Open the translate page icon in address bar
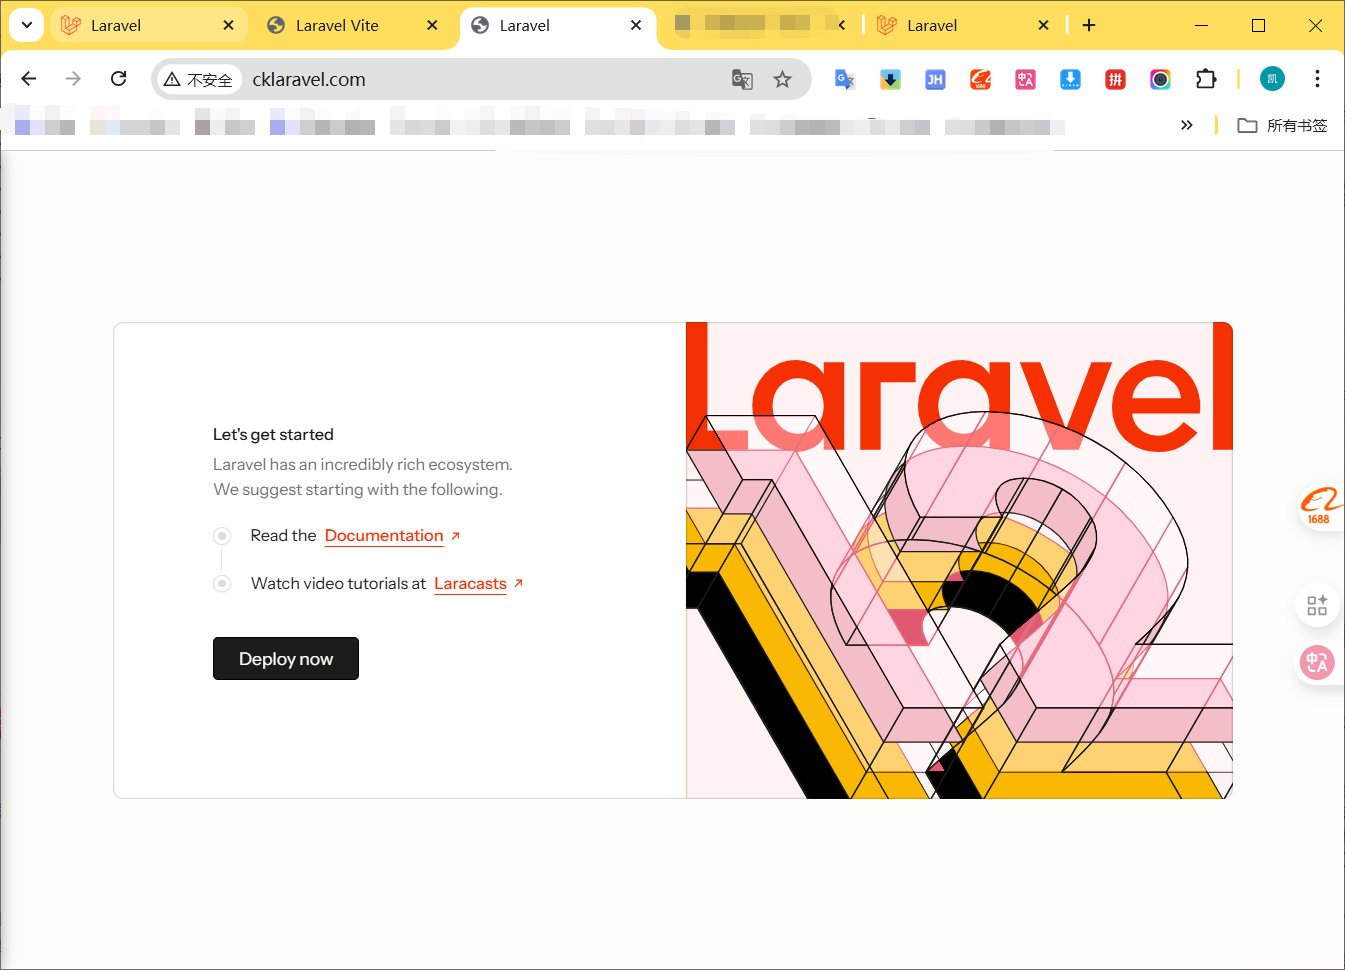Viewport: 1345px width, 970px height. tap(742, 80)
